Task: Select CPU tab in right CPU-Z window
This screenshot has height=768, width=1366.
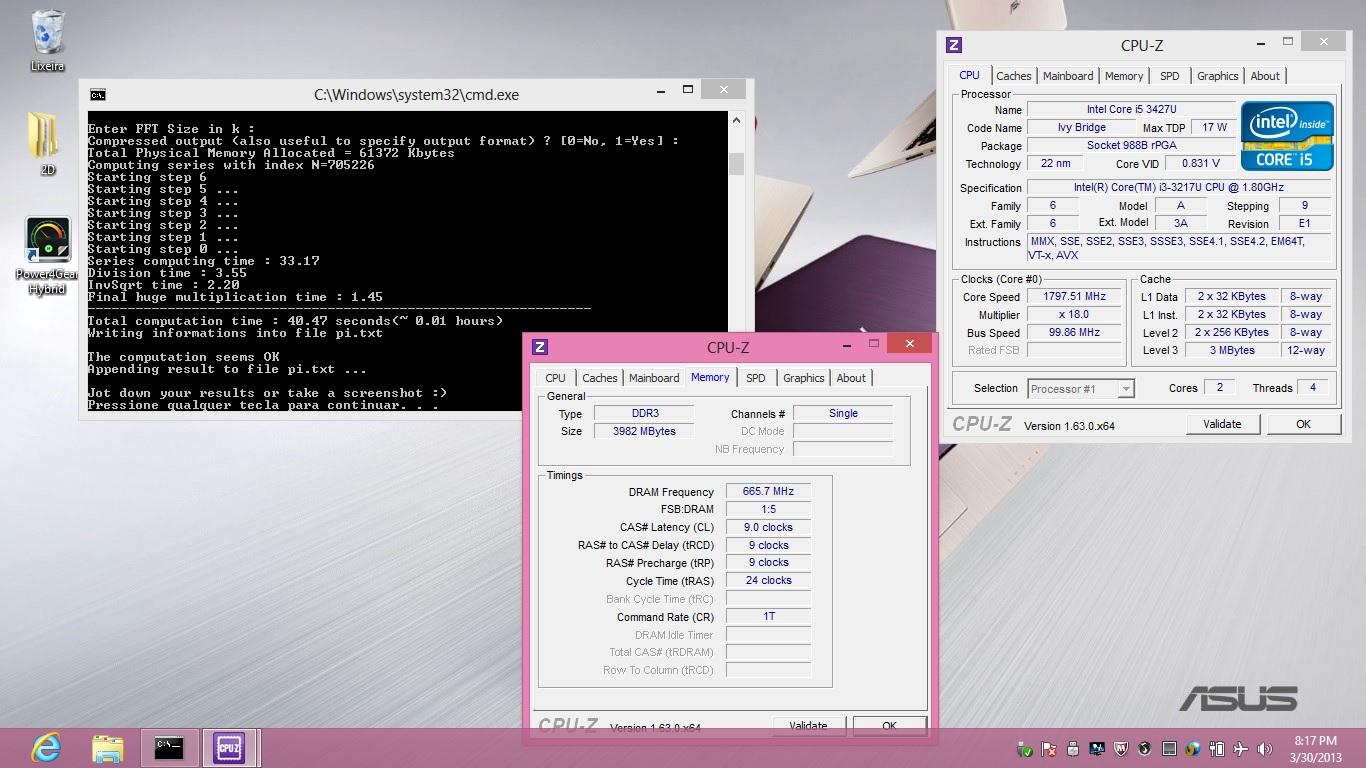Action: (x=970, y=75)
